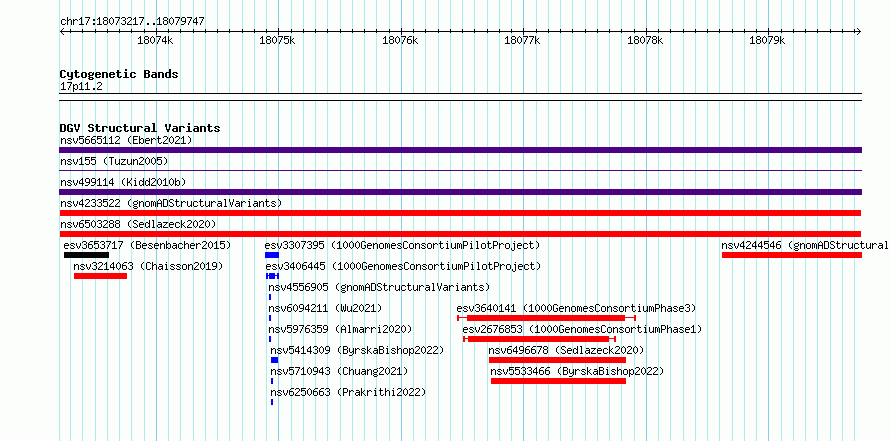
Task: Click the 18079k ruler tick label
Action: tap(767, 40)
